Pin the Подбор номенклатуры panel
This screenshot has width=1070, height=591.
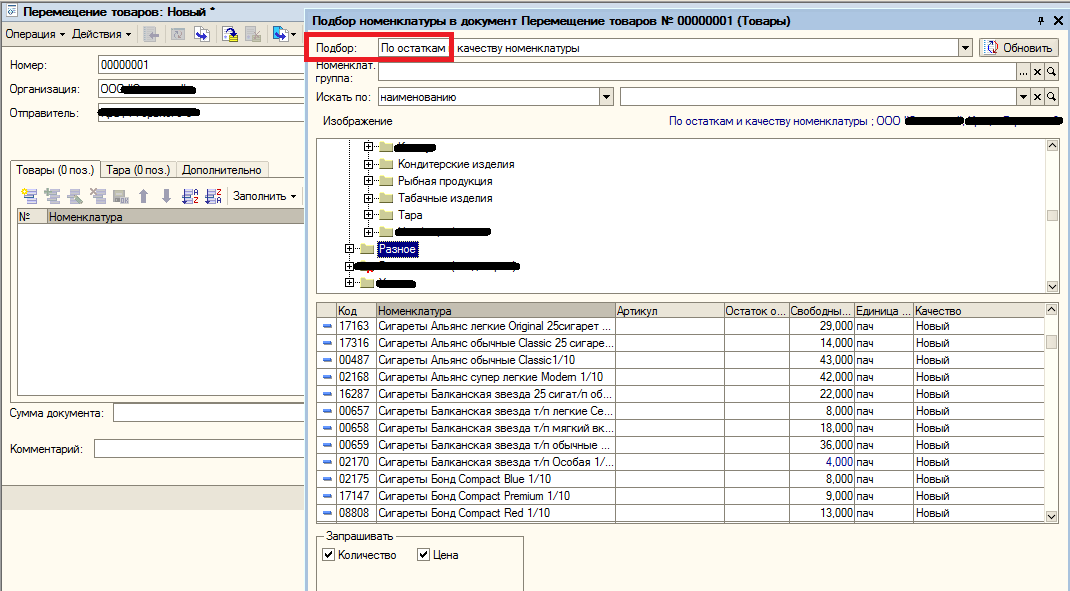click(x=1041, y=20)
